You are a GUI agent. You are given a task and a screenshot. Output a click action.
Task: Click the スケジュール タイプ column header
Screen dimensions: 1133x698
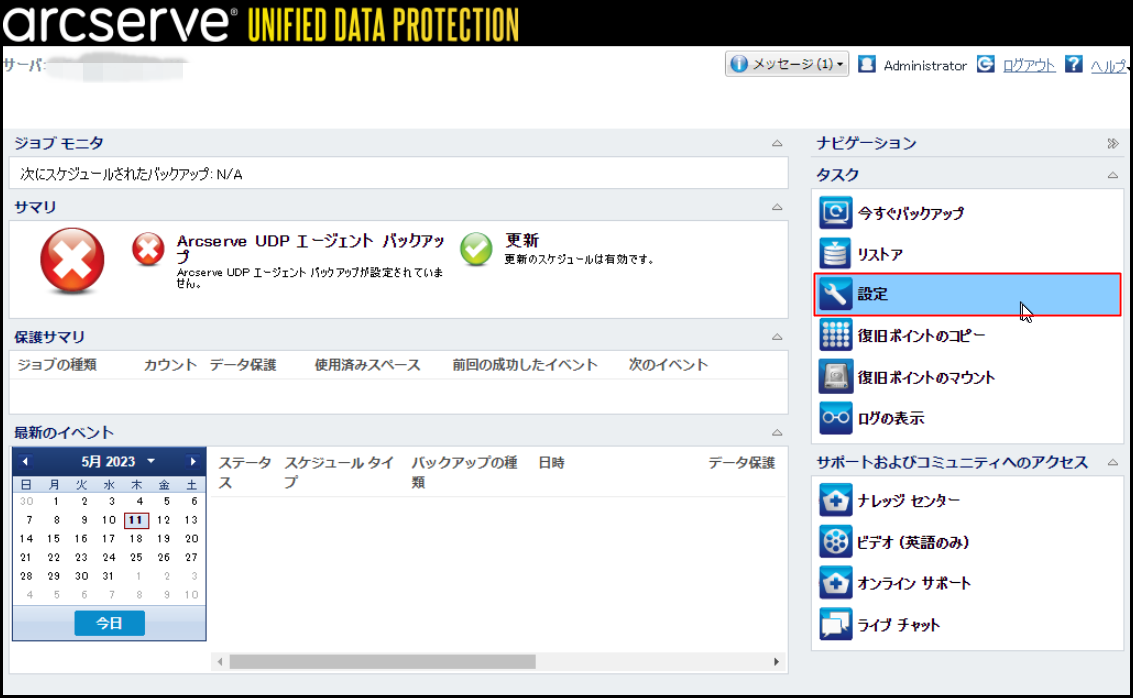(339, 472)
